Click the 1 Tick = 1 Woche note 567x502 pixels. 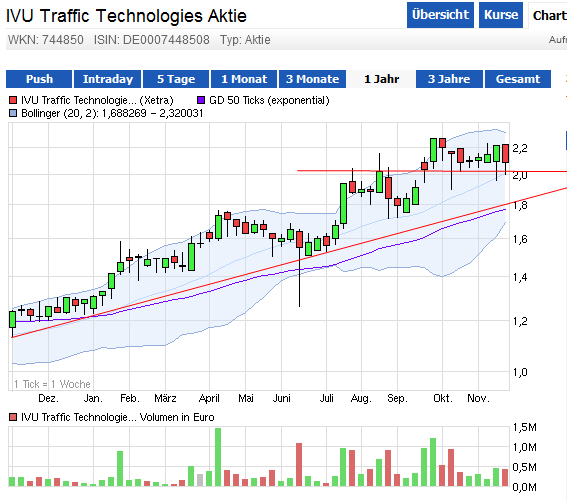pos(52,384)
